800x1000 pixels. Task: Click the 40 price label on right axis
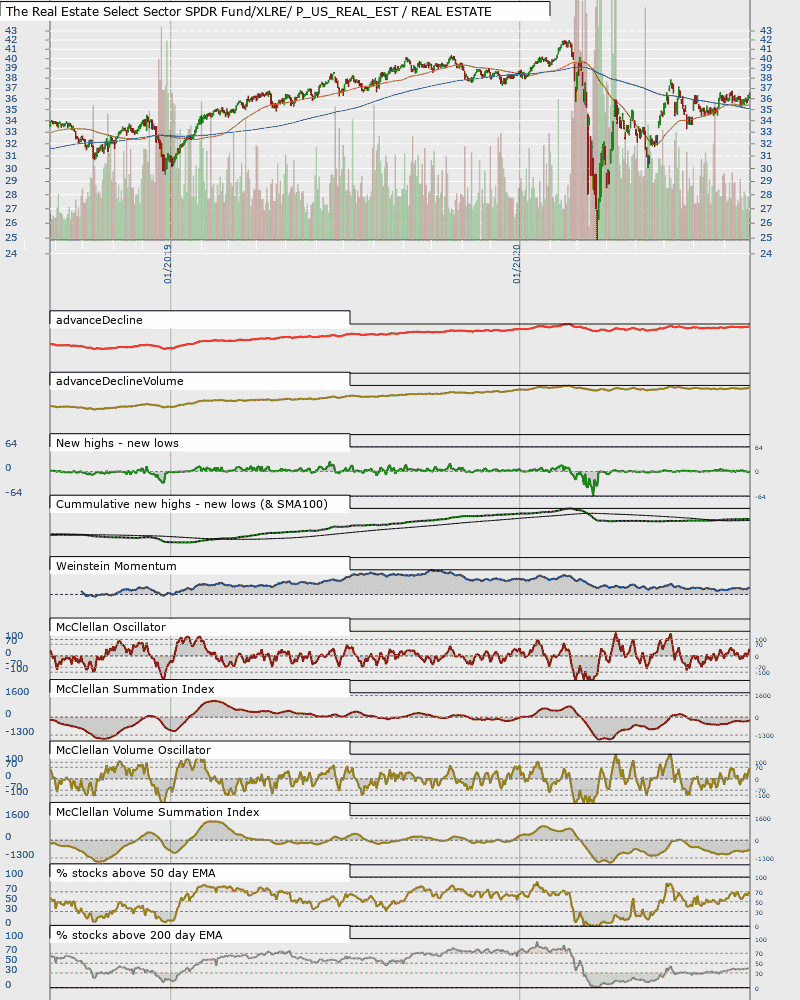(x=766, y=59)
